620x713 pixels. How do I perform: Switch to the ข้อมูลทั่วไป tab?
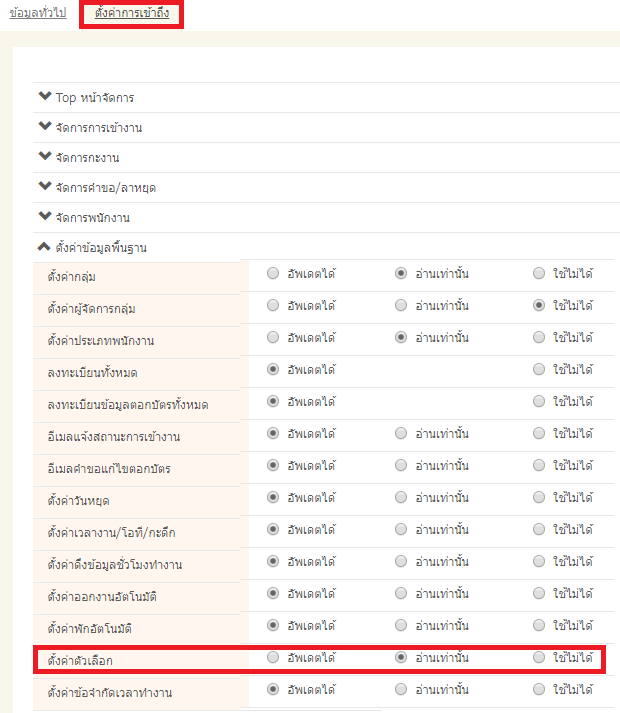click(x=37, y=14)
